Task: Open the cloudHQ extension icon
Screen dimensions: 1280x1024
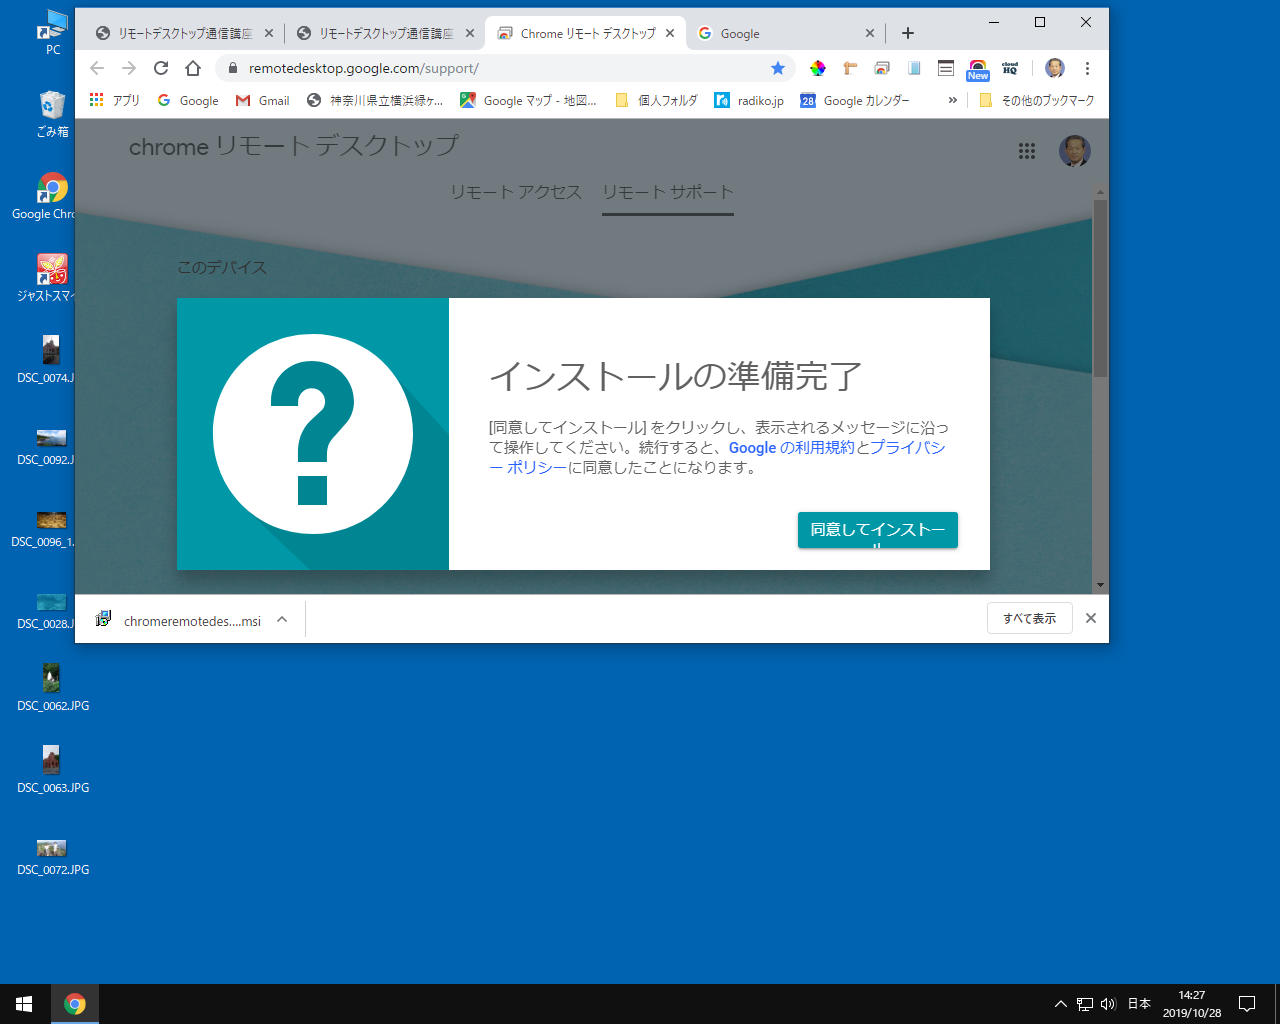Action: (1010, 68)
